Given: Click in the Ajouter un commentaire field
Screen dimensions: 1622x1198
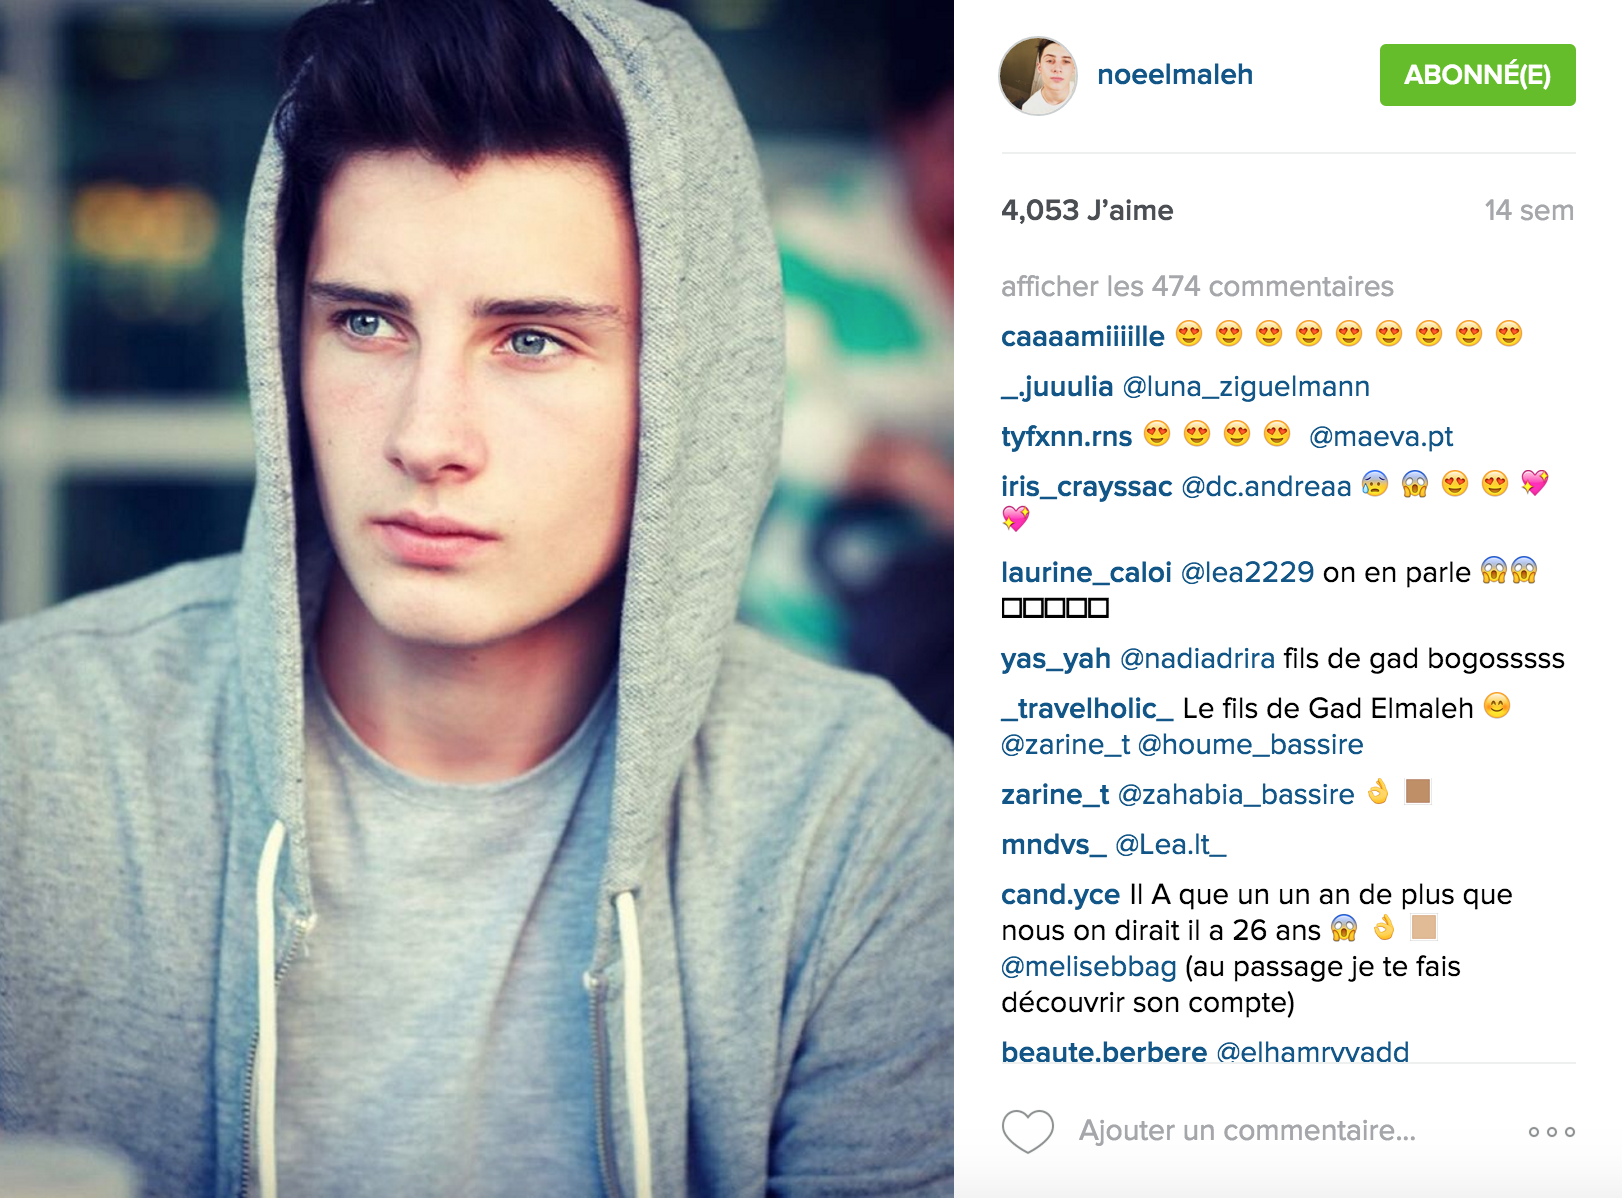Looking at the screenshot, I should pyautogui.click(x=1247, y=1131).
